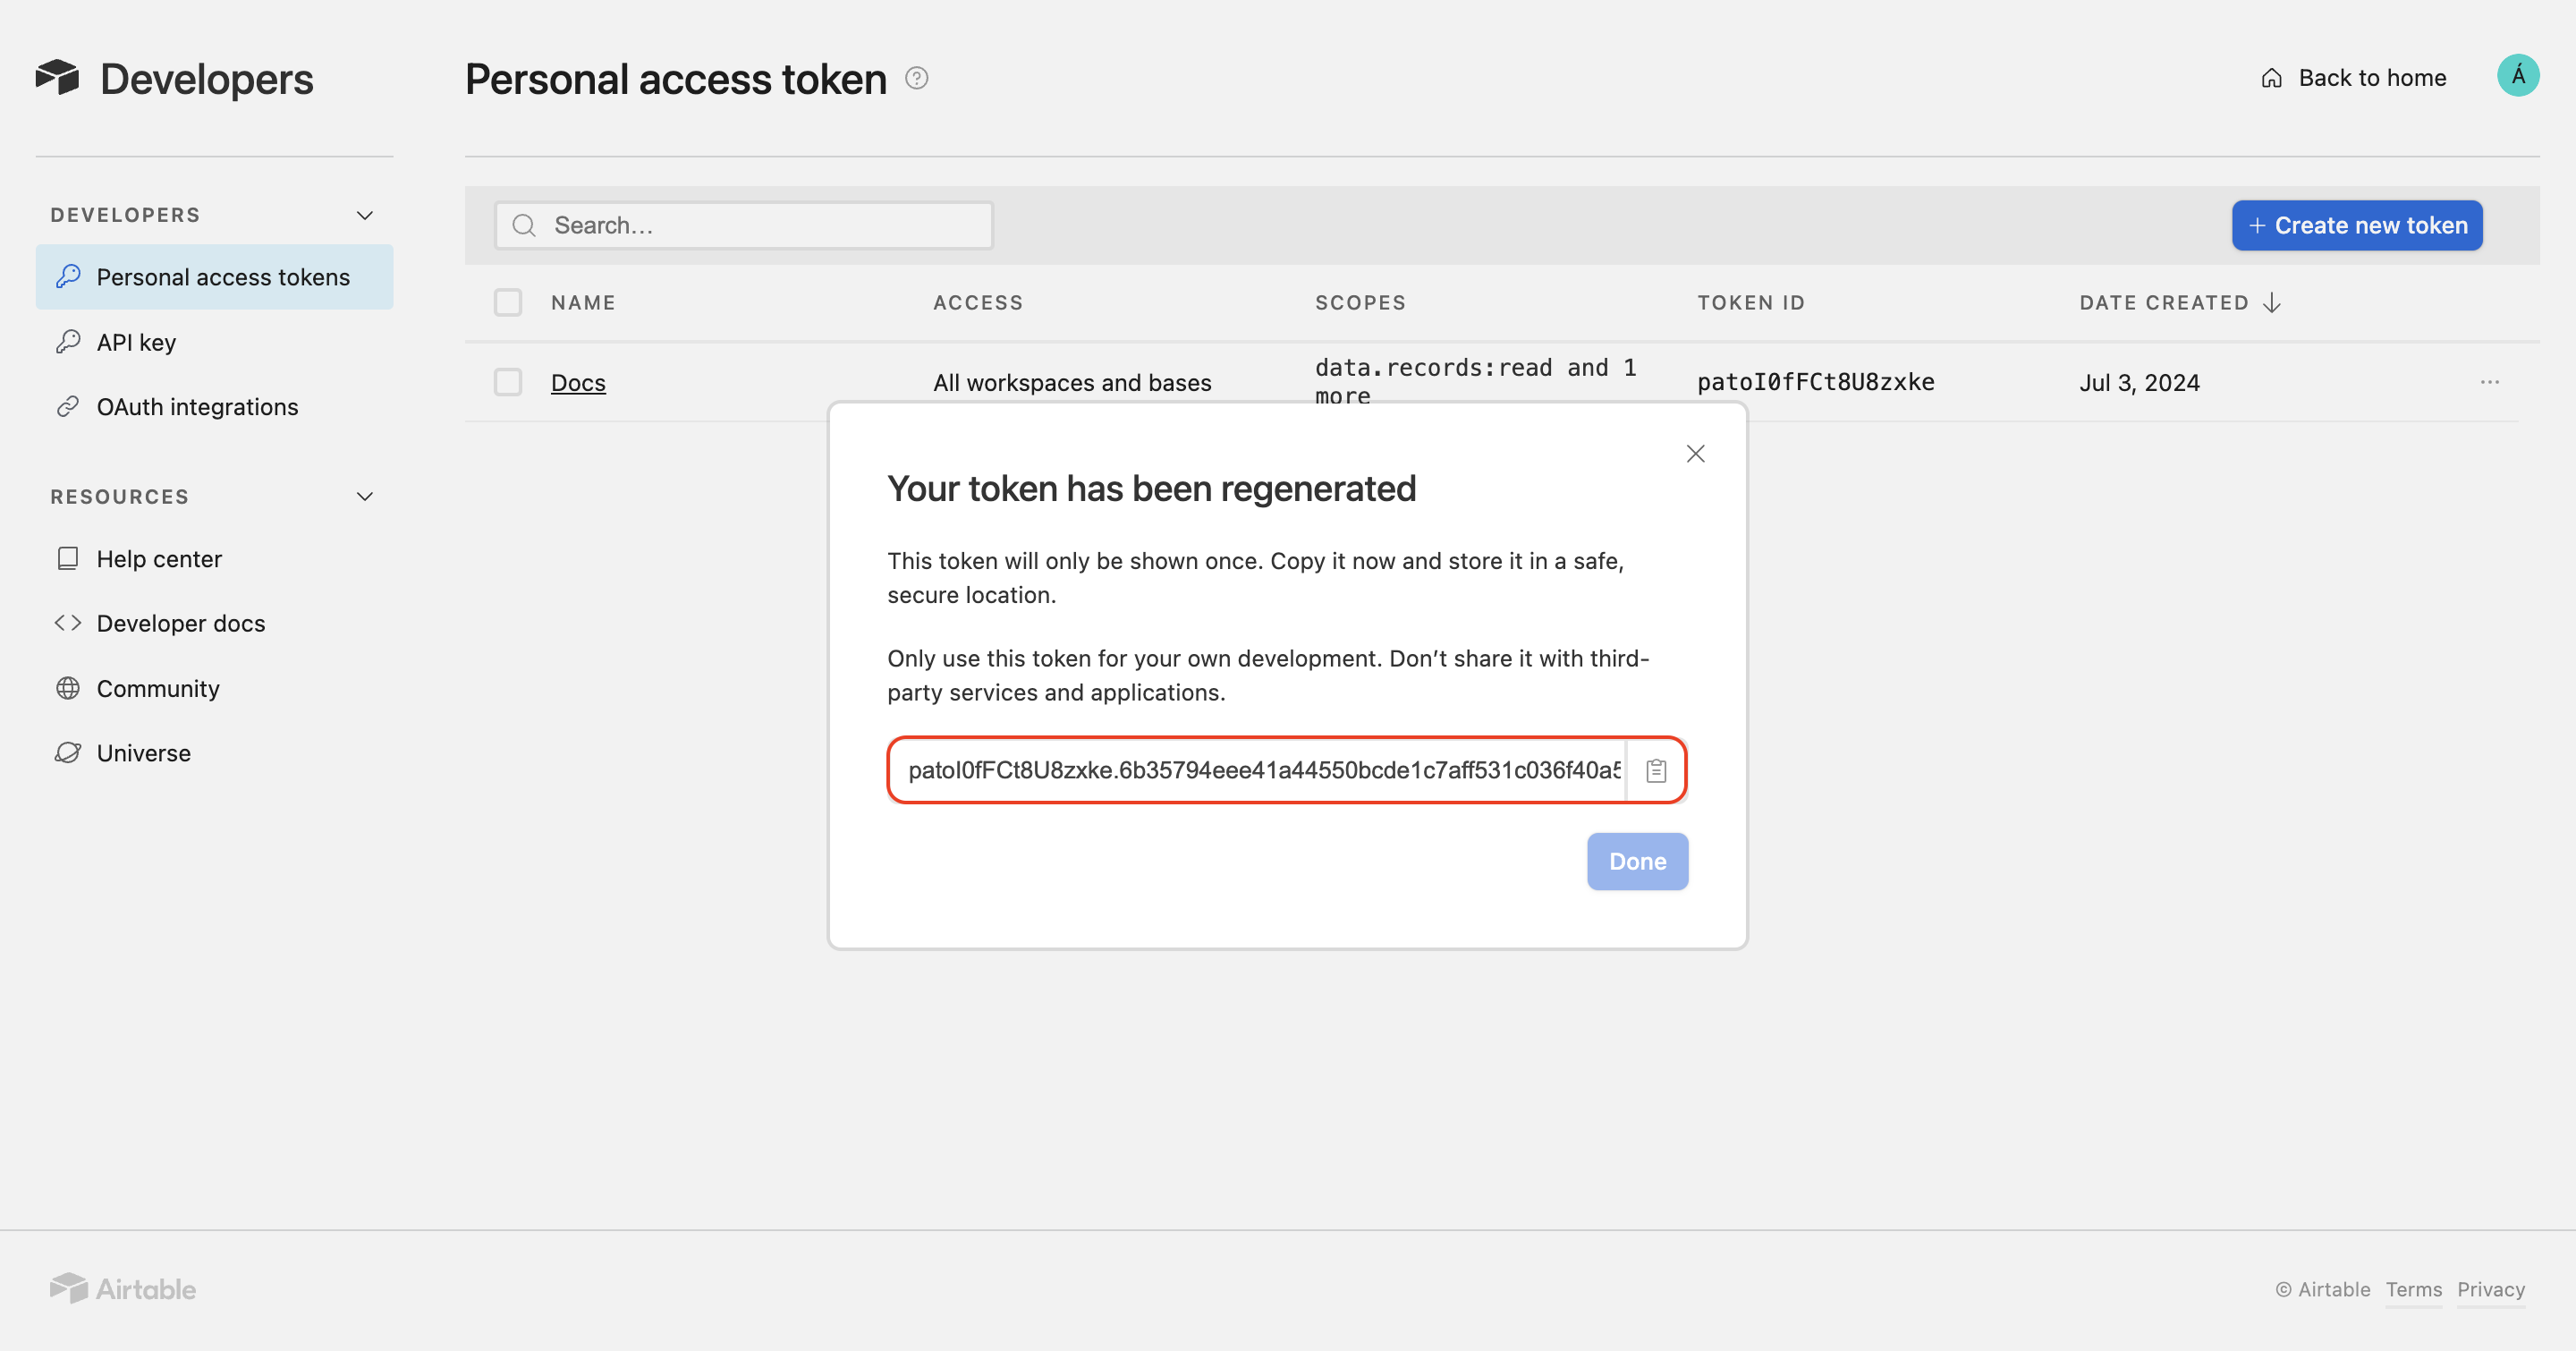Close the token regenerated dialog
The height and width of the screenshot is (1351, 2576).
tap(1695, 454)
